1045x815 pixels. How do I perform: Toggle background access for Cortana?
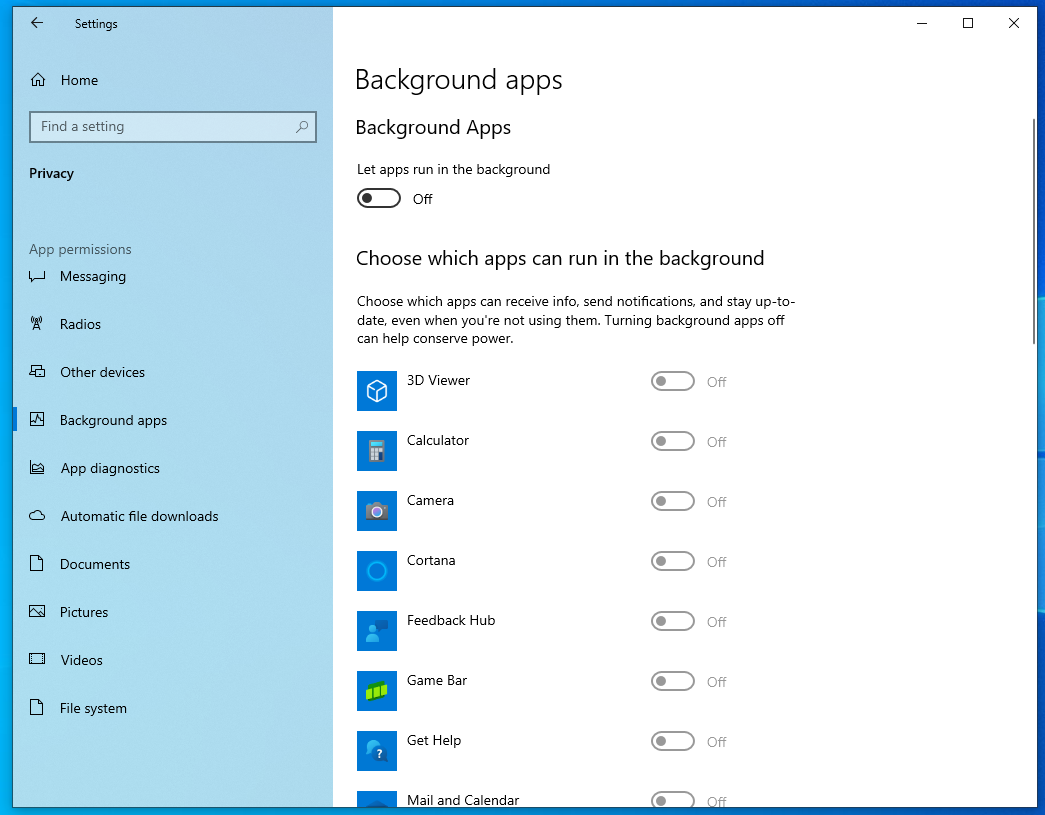click(x=672, y=561)
